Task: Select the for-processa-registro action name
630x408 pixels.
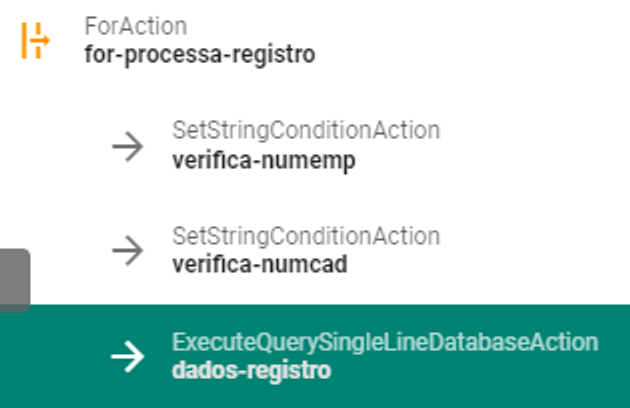Action: (199, 54)
